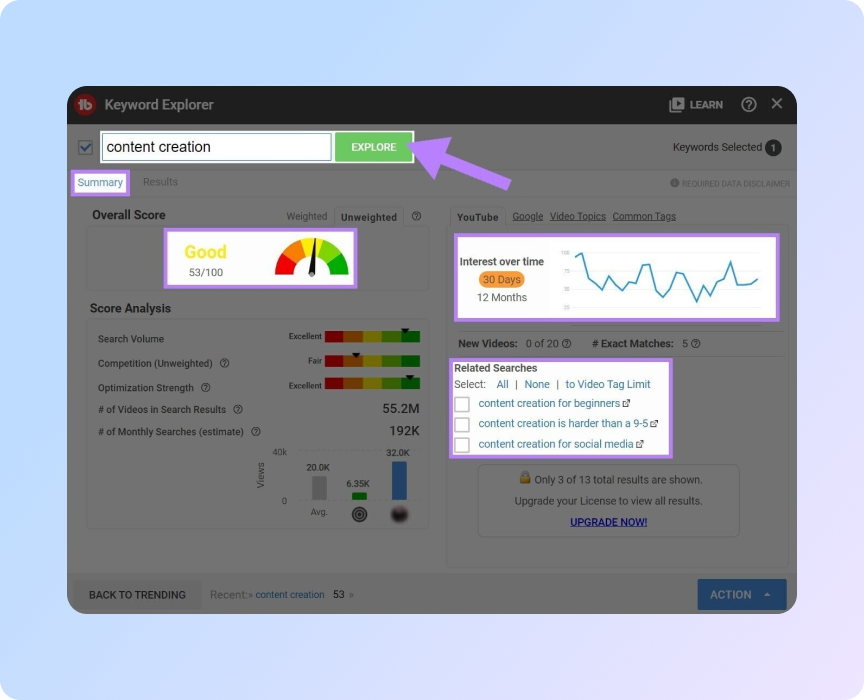The image size is (864, 700).
Task: Open help icon next to Competition (Unweighted)
Action: [224, 364]
